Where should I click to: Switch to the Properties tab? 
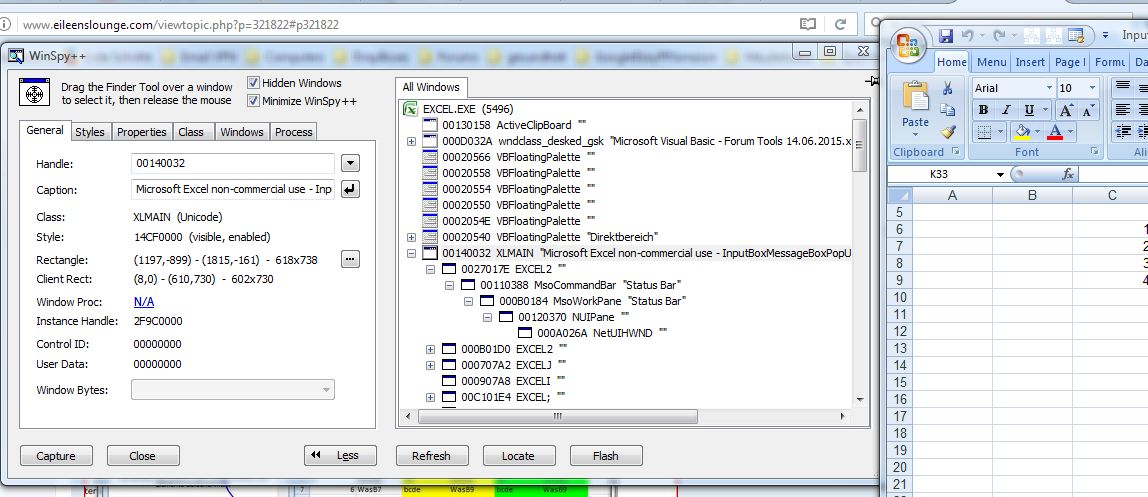(142, 132)
